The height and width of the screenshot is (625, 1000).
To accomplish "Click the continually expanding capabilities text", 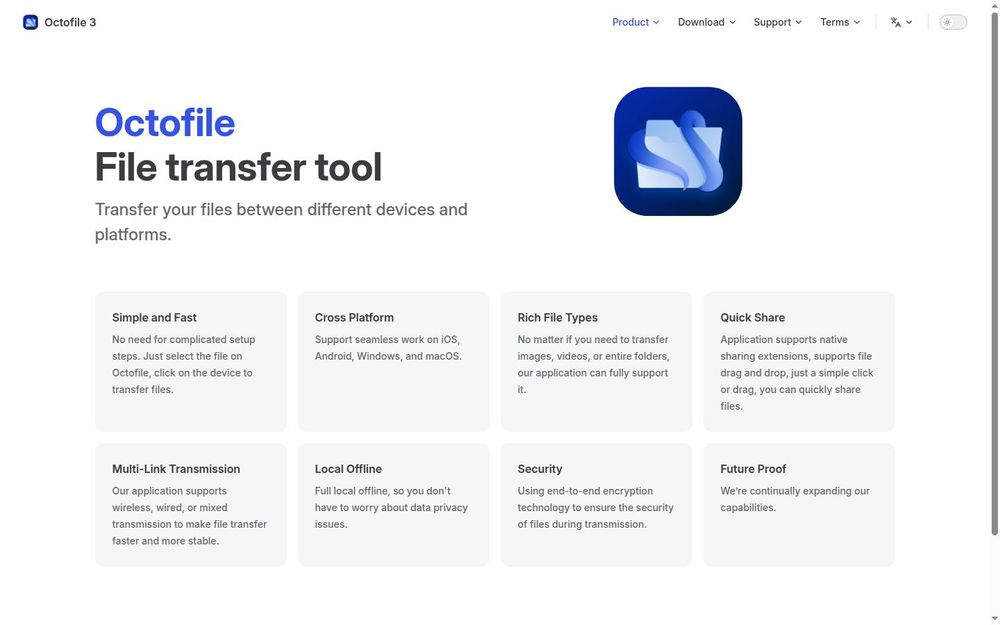I will [795, 499].
